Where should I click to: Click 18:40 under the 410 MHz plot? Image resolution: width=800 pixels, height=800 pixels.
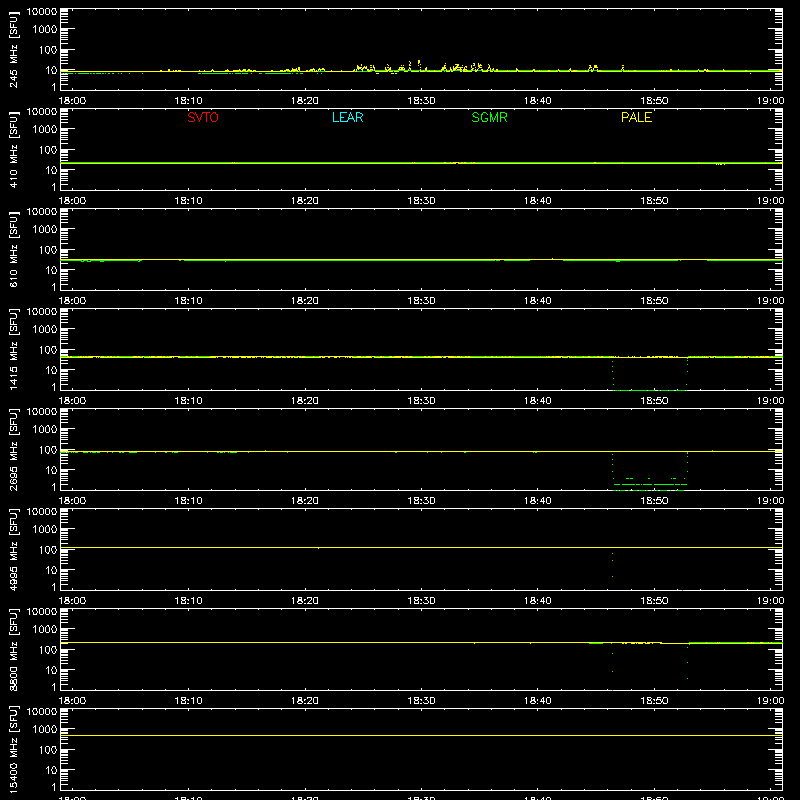pos(538,201)
